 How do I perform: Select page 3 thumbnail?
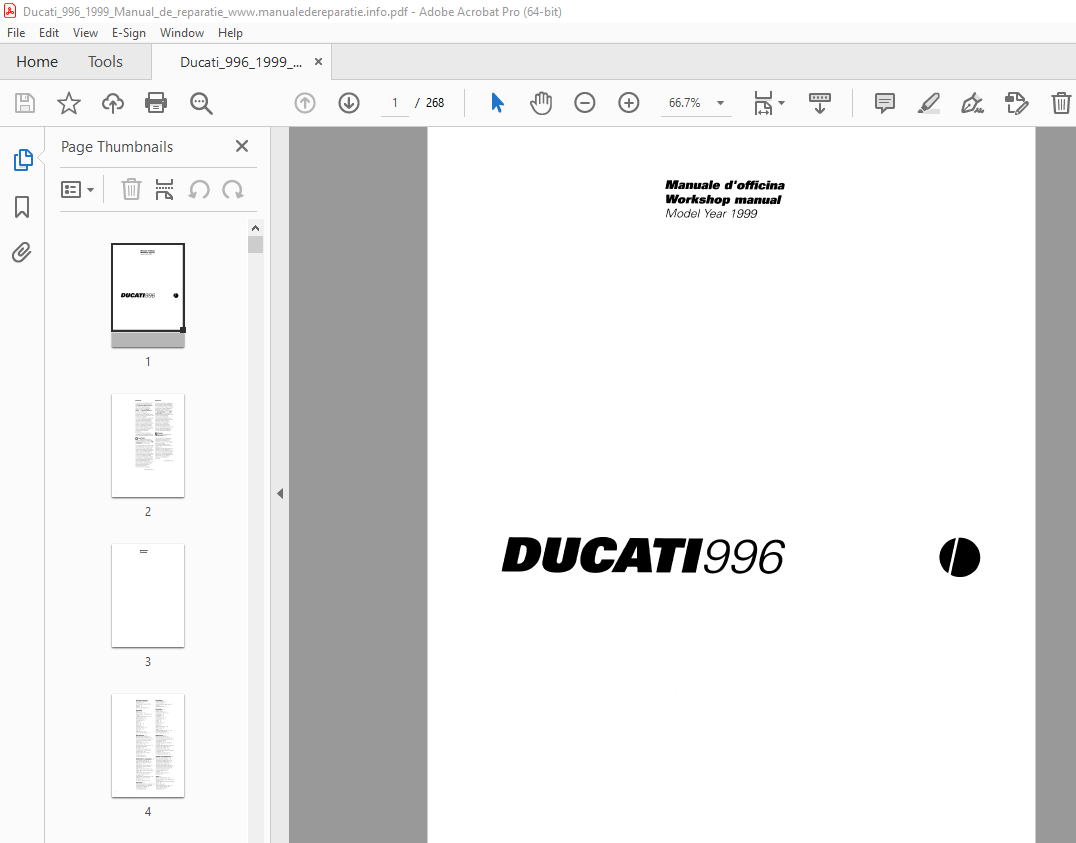pyautogui.click(x=148, y=595)
